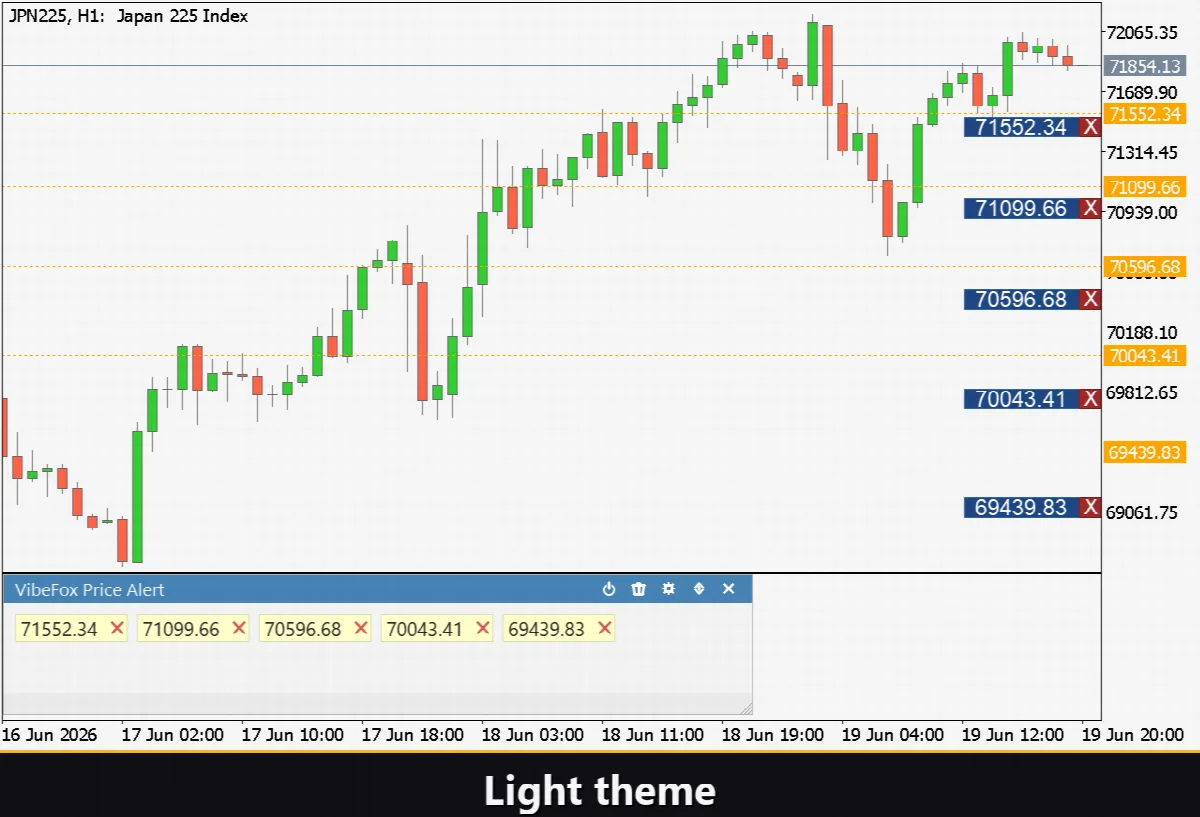Remove the 70596.68 chip using its red X
This screenshot has width=1200, height=817.
(361, 628)
